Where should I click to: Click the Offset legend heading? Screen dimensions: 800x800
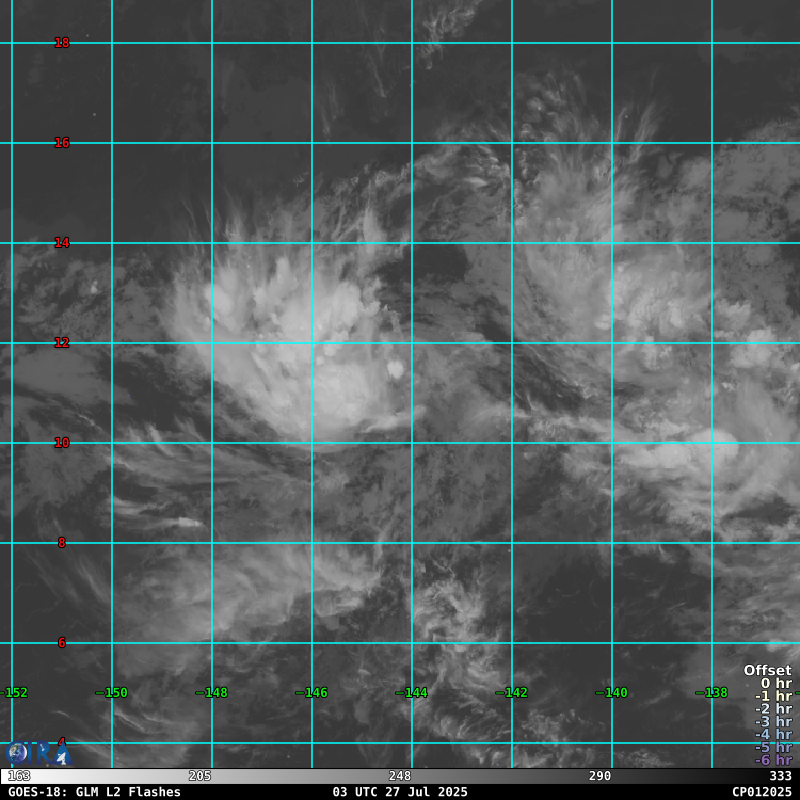(x=767, y=670)
